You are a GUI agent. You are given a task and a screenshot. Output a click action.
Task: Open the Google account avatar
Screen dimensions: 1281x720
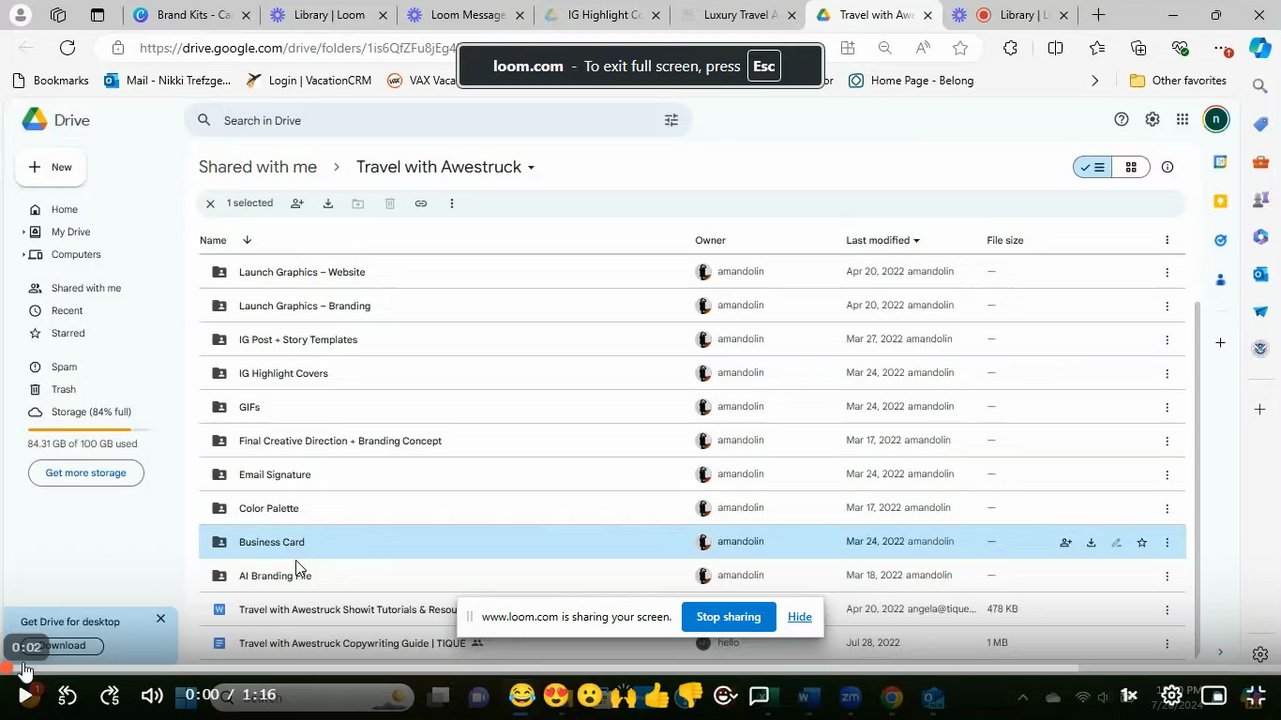(x=1216, y=120)
